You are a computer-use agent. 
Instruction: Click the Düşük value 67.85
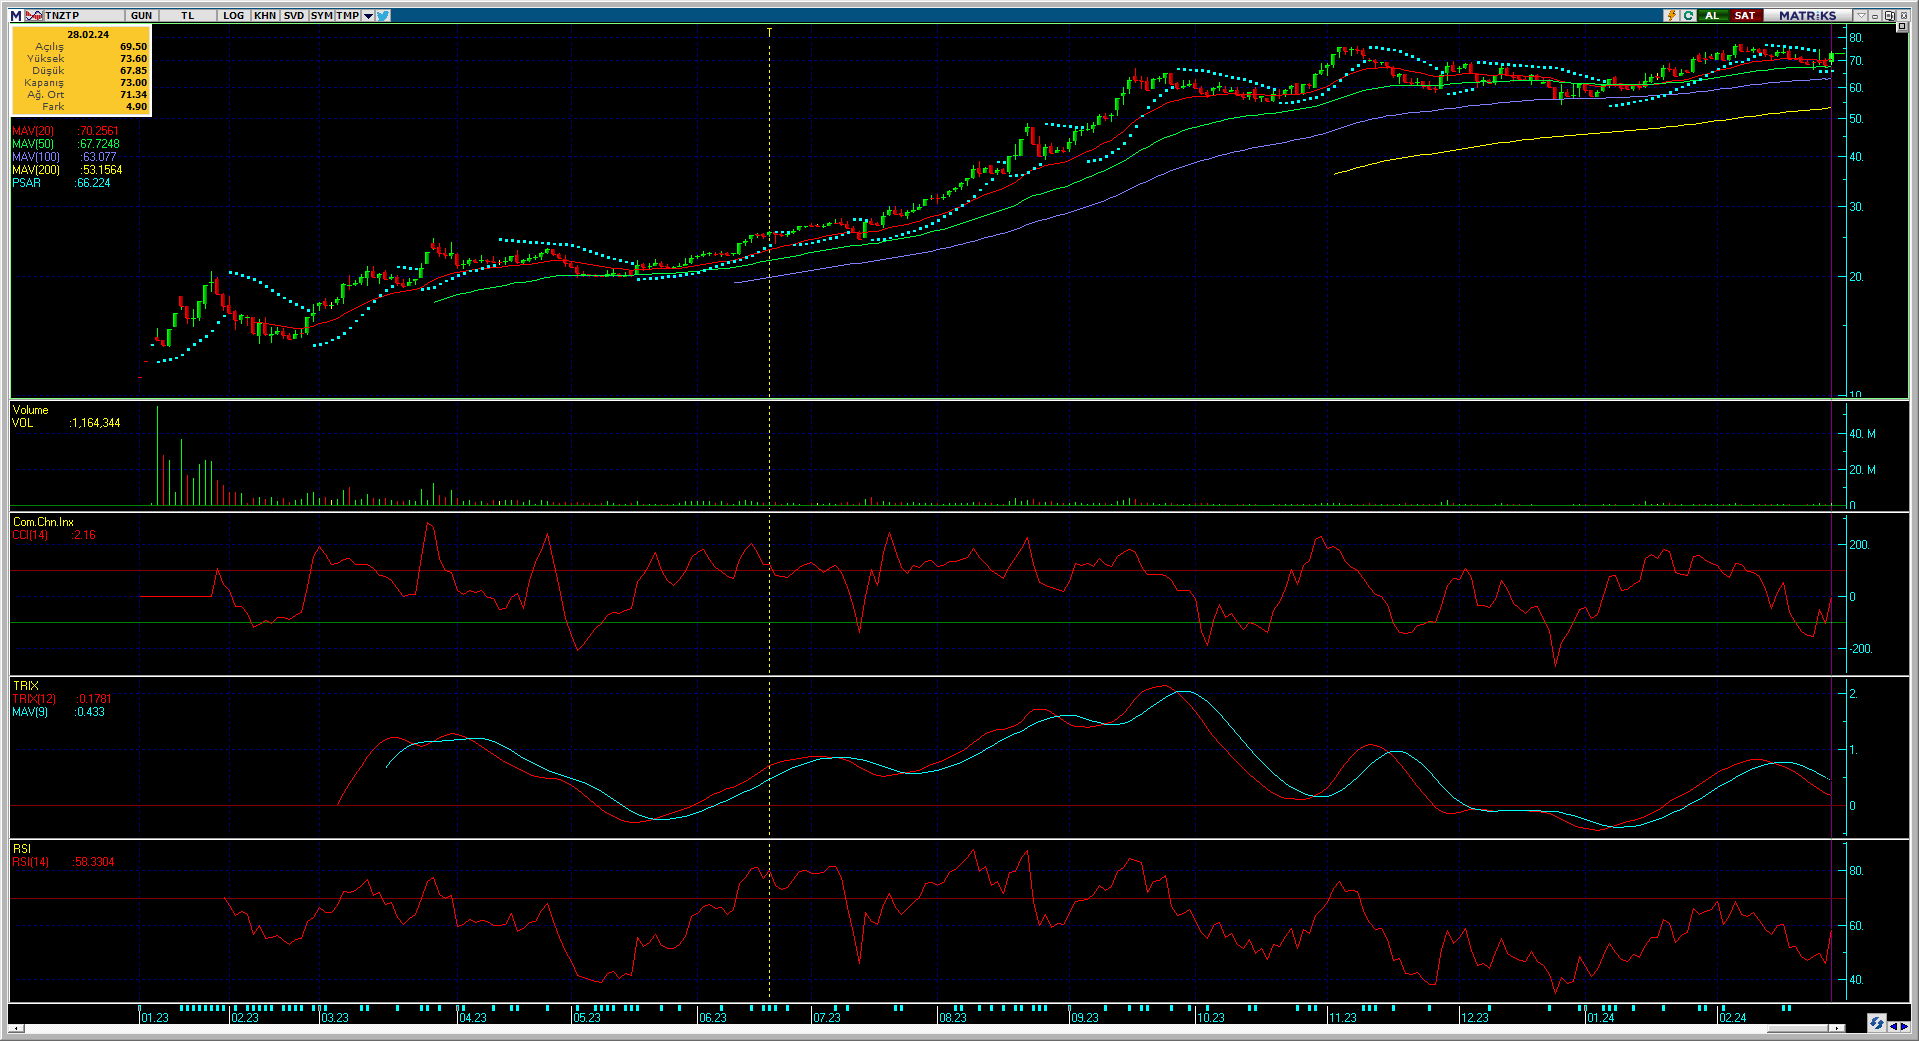(134, 71)
